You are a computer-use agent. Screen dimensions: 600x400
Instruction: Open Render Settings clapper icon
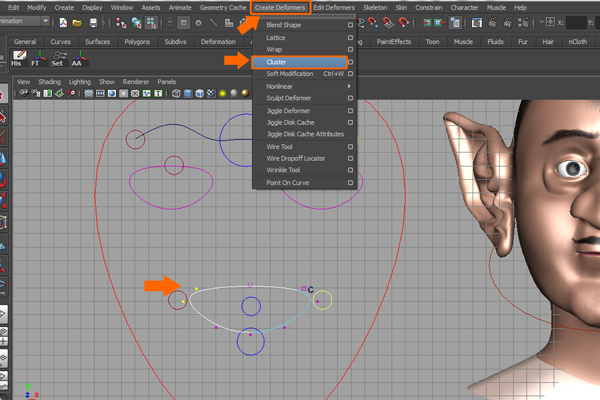tap(523, 23)
